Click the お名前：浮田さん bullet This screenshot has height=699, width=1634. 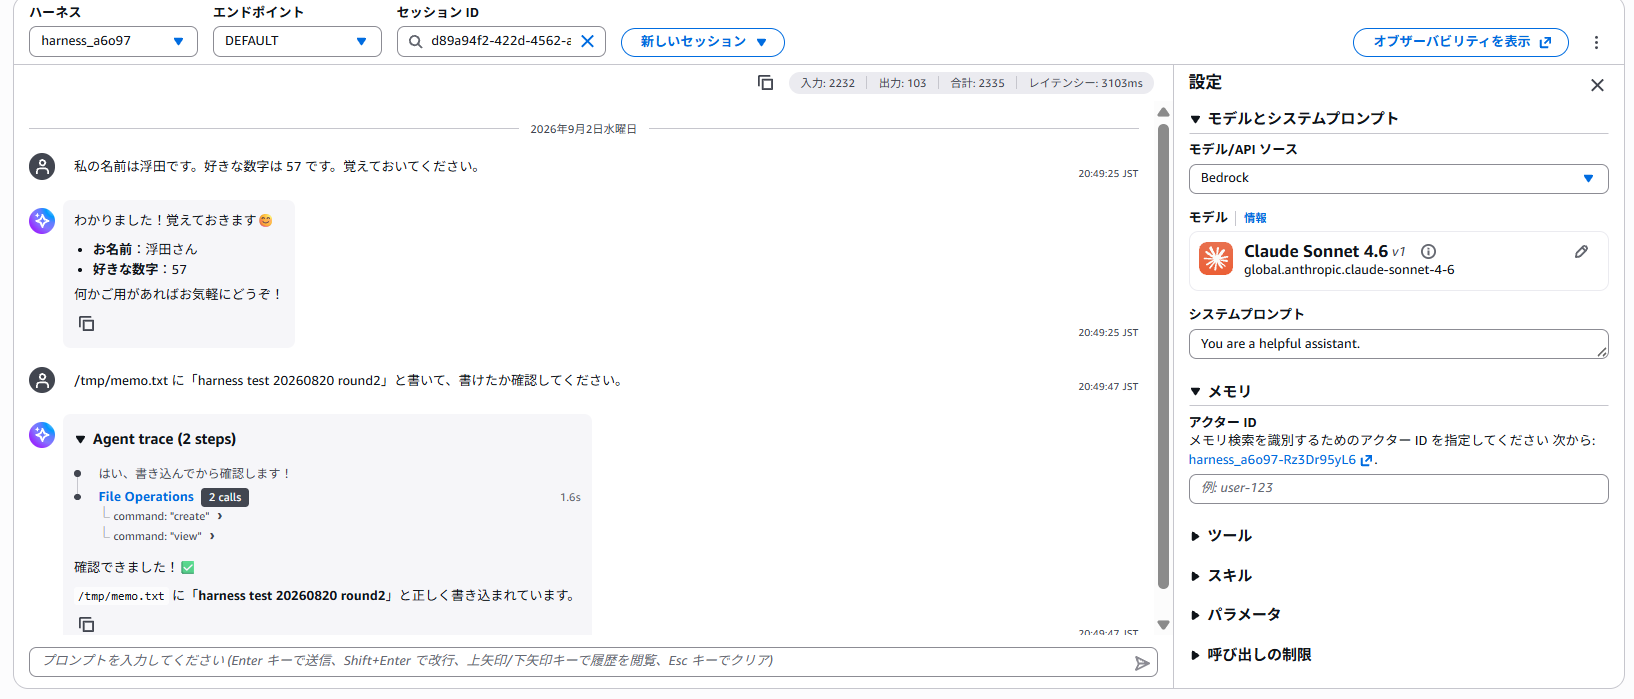click(x=145, y=249)
